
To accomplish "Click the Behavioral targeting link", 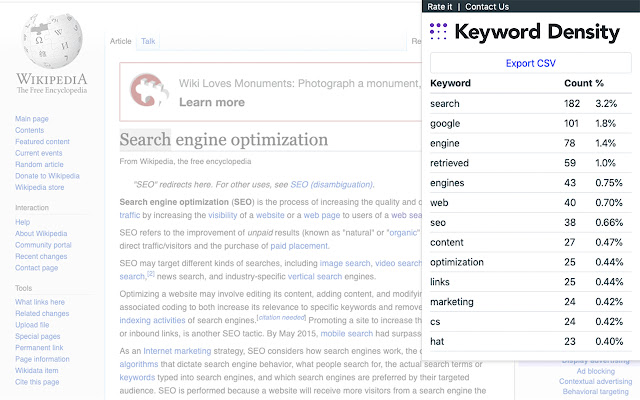I will [596, 391].
